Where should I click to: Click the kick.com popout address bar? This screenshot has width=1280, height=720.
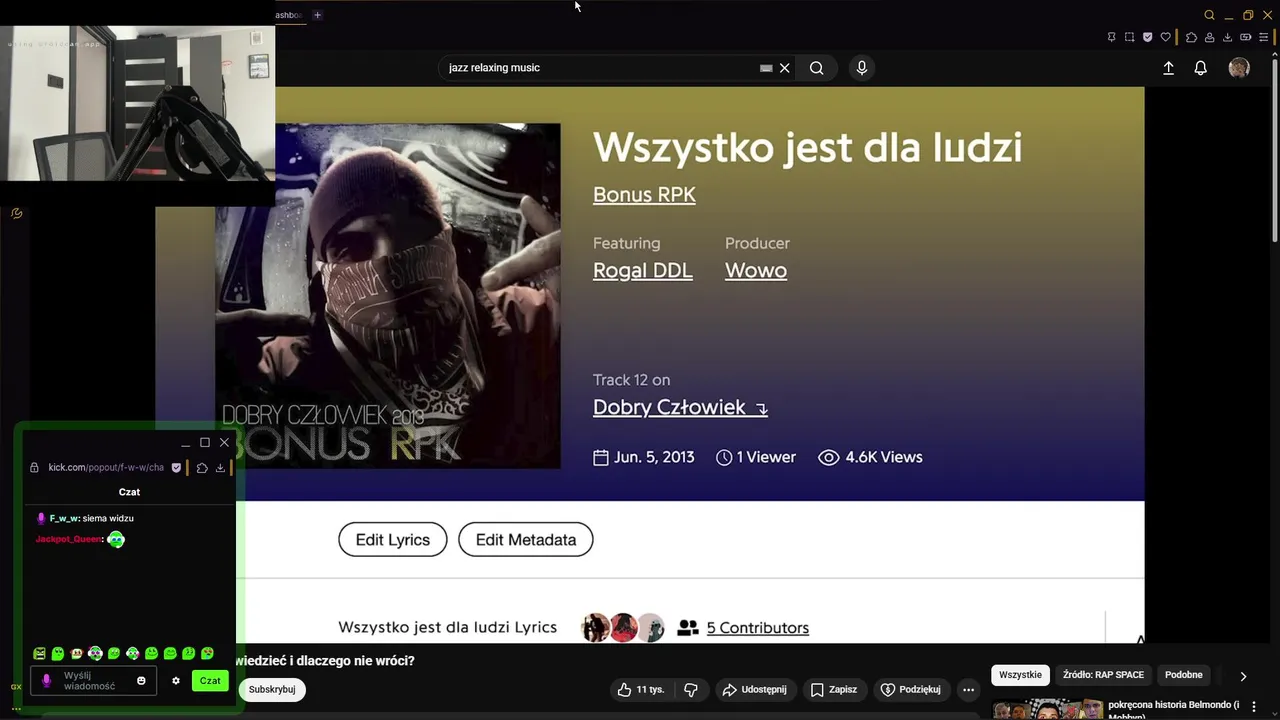pyautogui.click(x=106, y=467)
